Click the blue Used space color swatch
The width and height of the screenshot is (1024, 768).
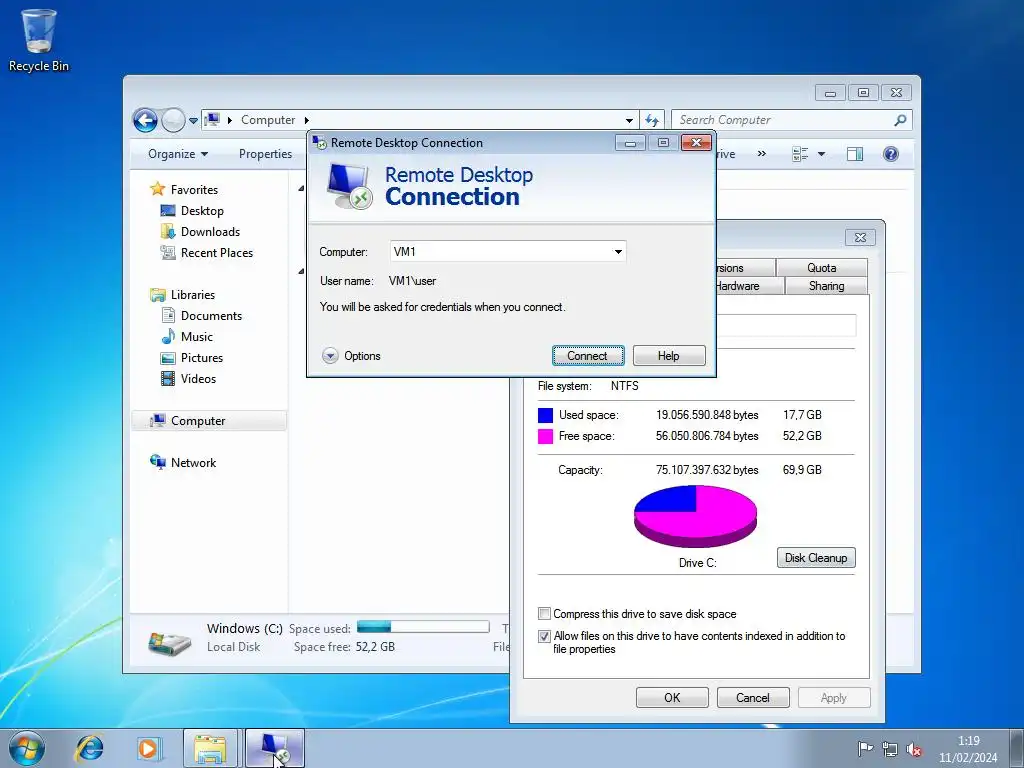click(545, 415)
